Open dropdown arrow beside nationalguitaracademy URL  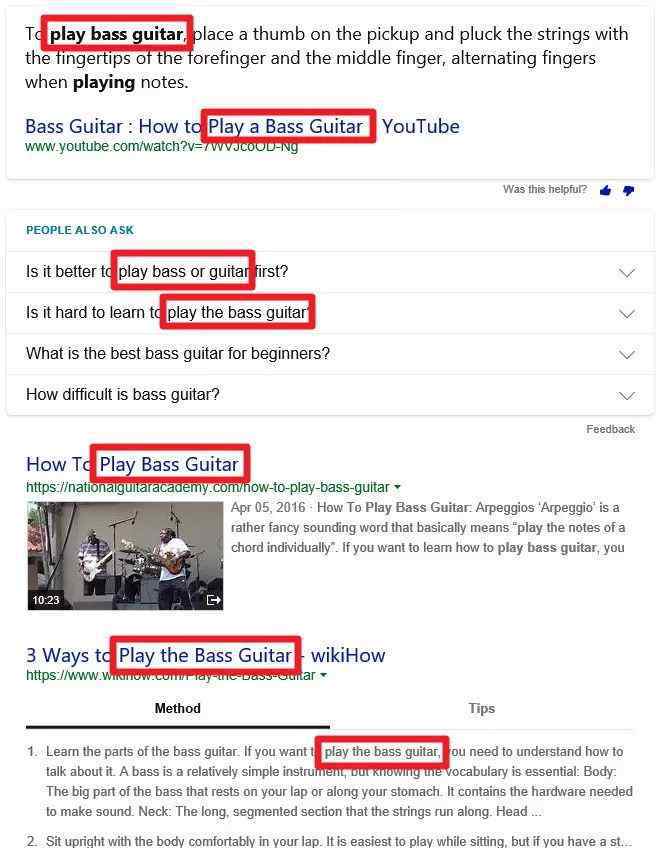click(x=397, y=487)
